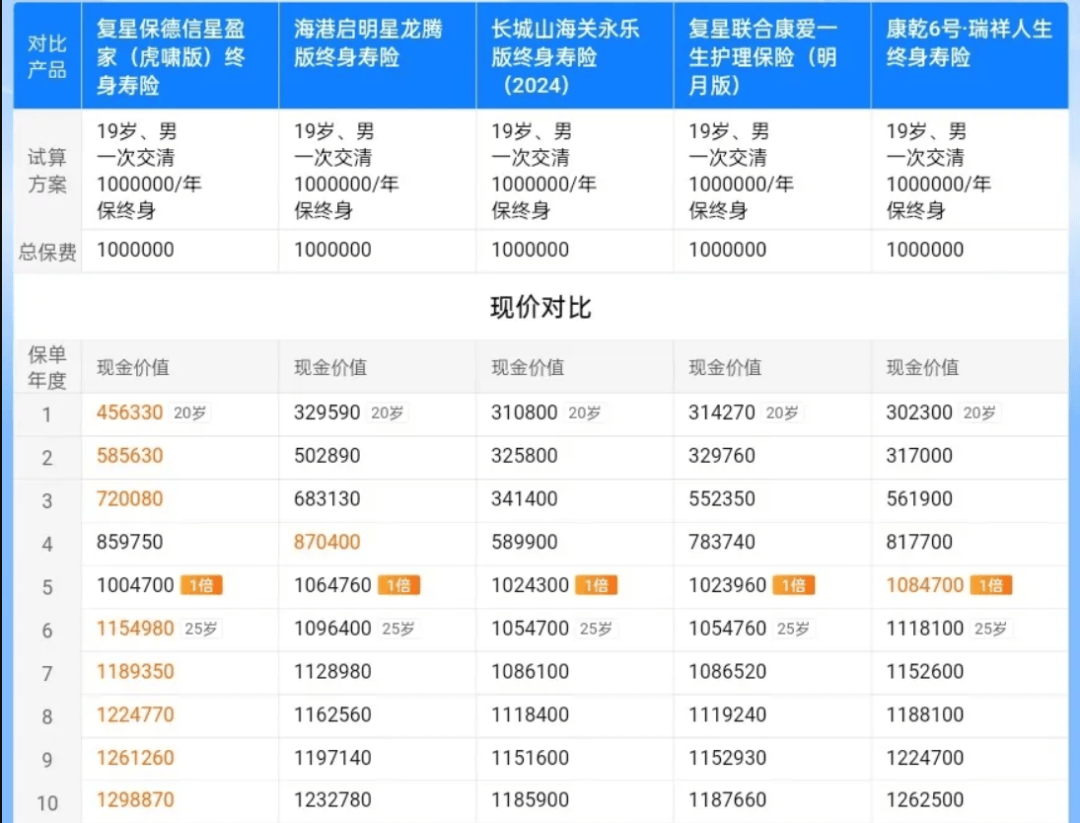This screenshot has width=1080, height=823.
Task: Click the 1倍 badge beside 1004700
Action: (201, 585)
